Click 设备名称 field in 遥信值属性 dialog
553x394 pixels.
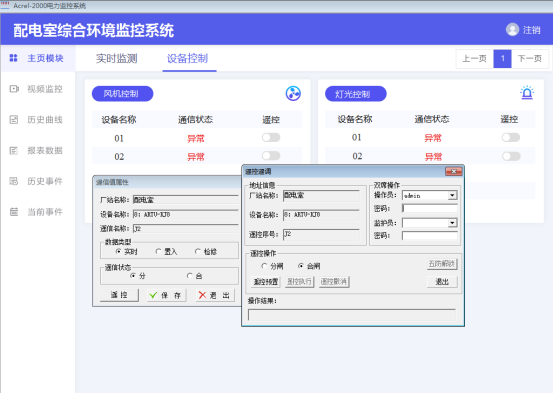[x=187, y=214]
